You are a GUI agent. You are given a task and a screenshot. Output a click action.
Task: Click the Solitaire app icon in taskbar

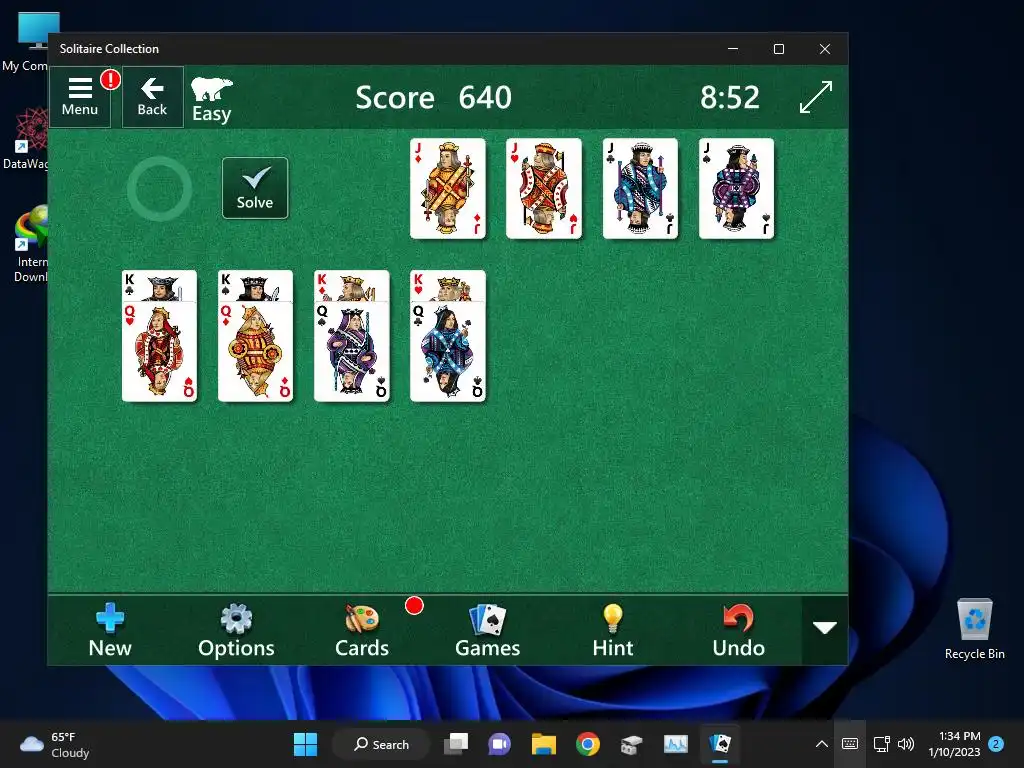[x=720, y=744]
